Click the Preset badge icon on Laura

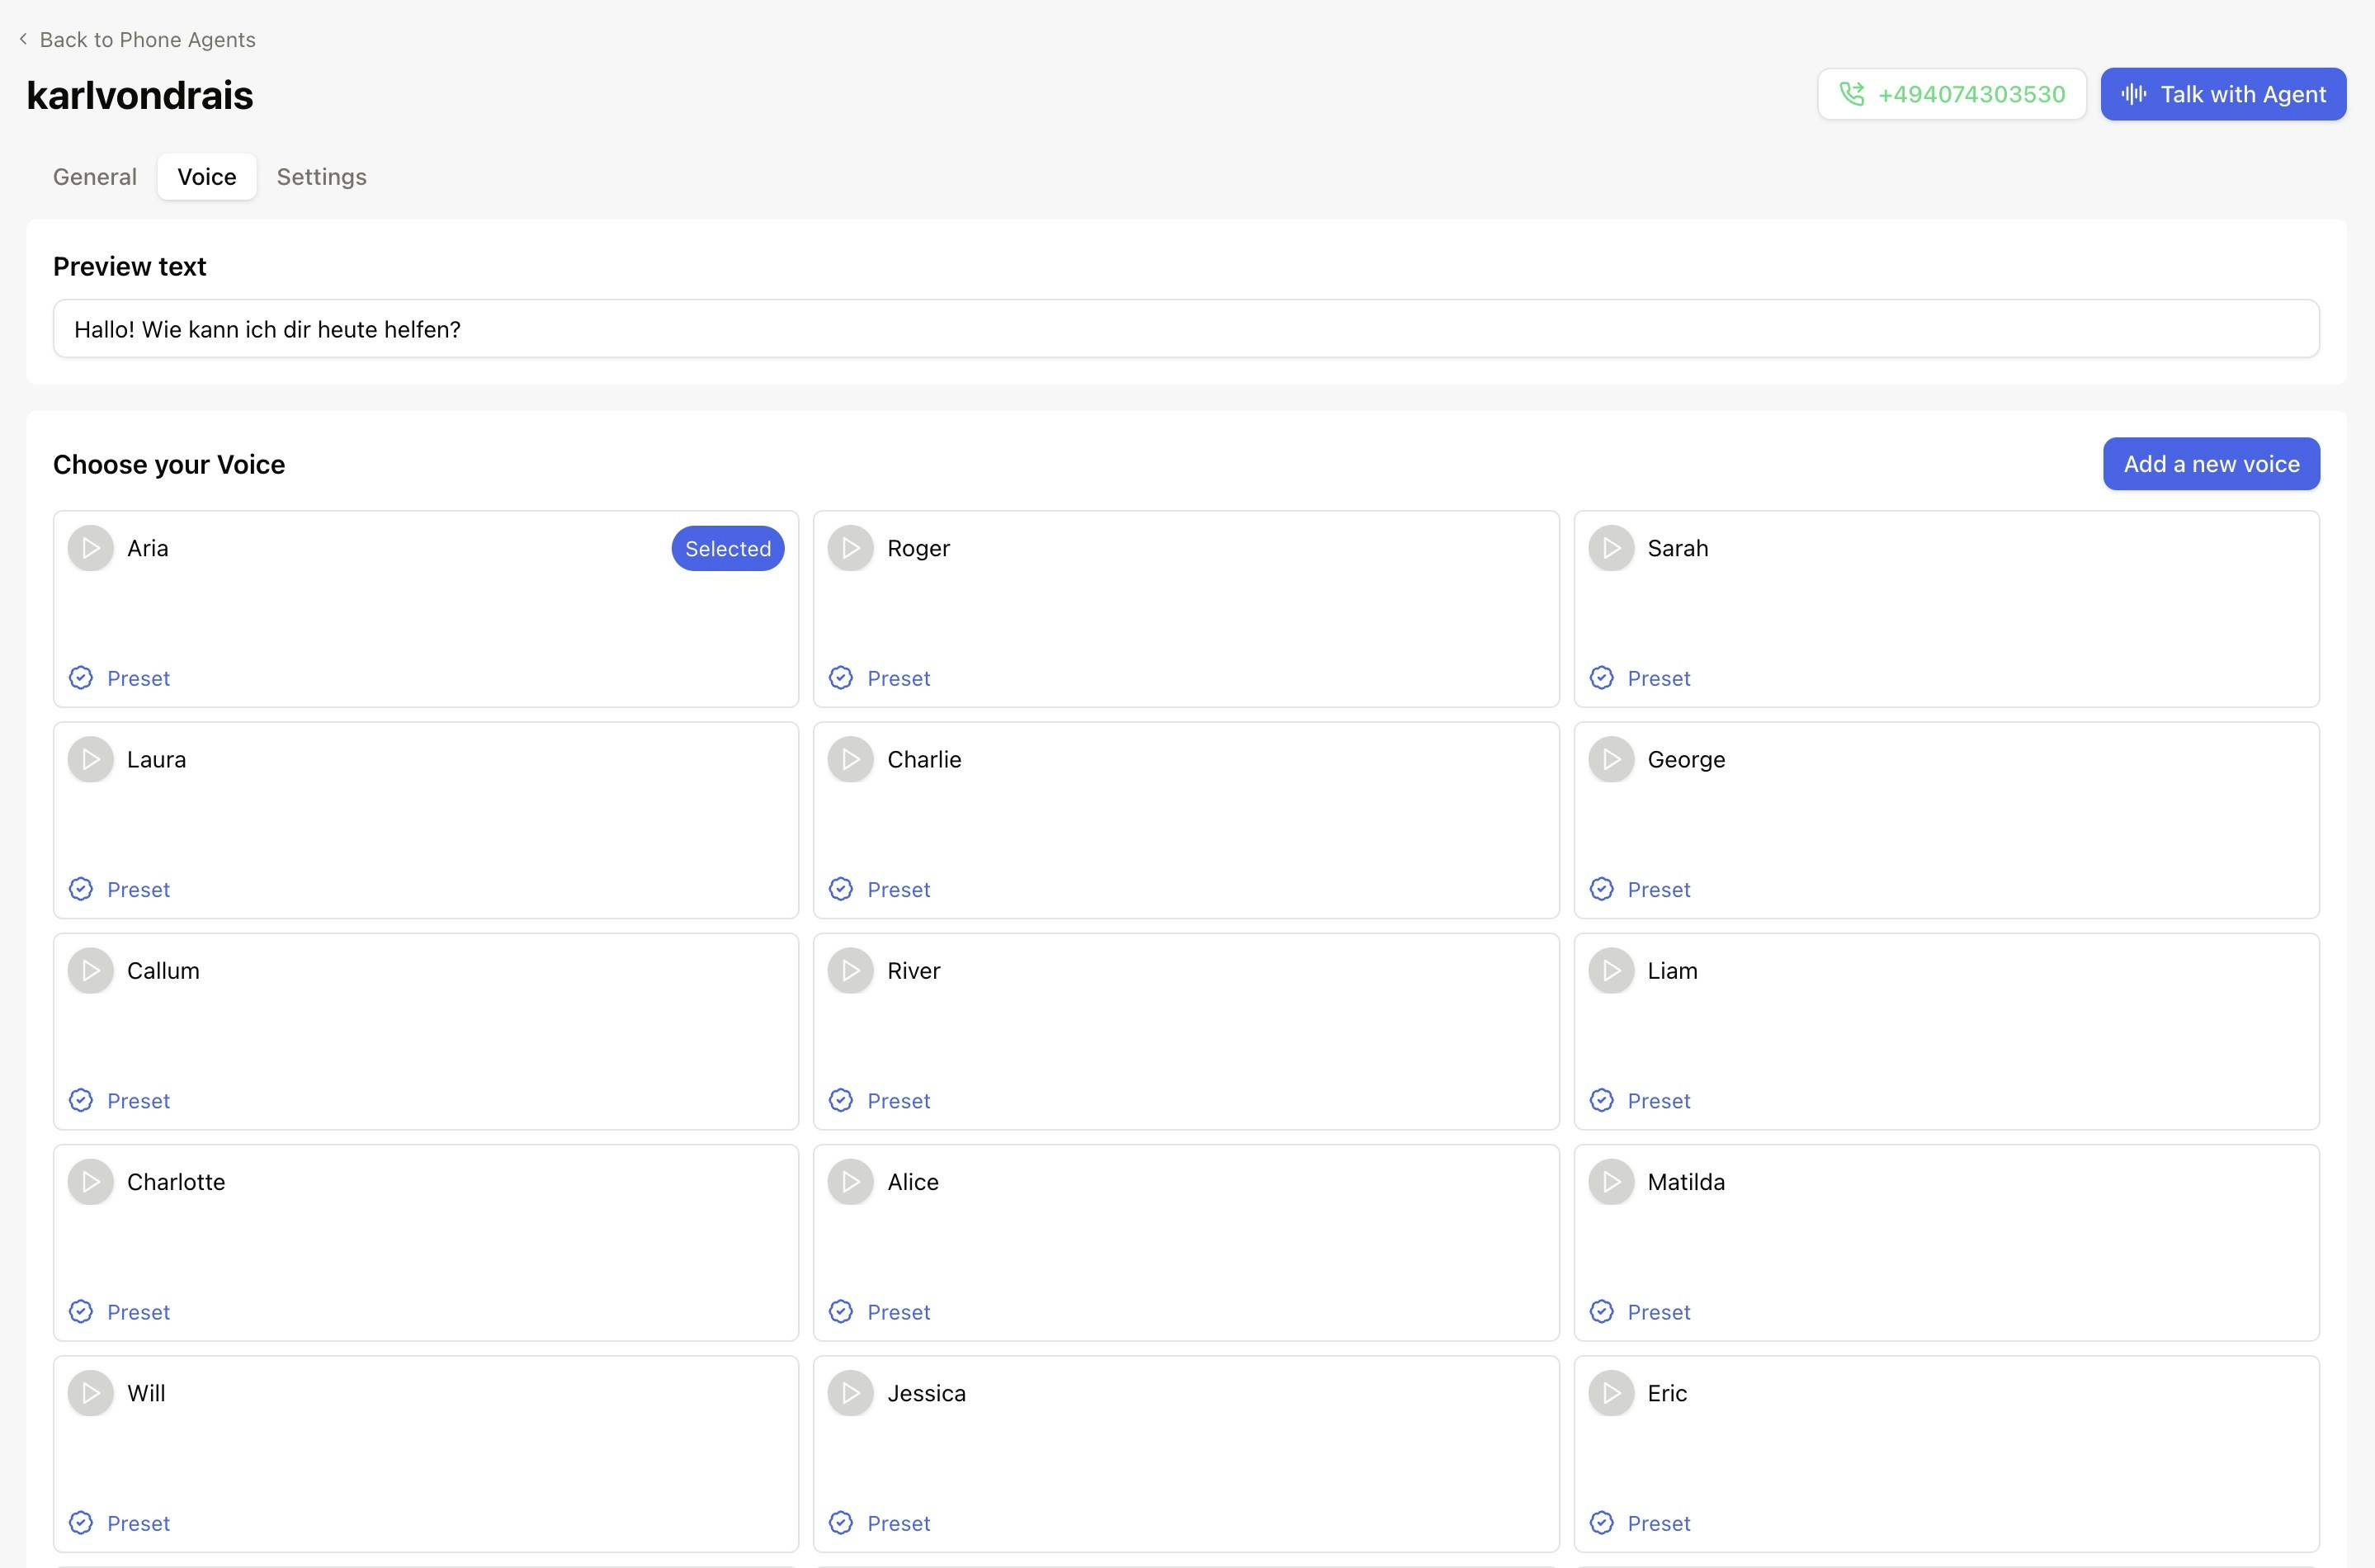(x=81, y=889)
